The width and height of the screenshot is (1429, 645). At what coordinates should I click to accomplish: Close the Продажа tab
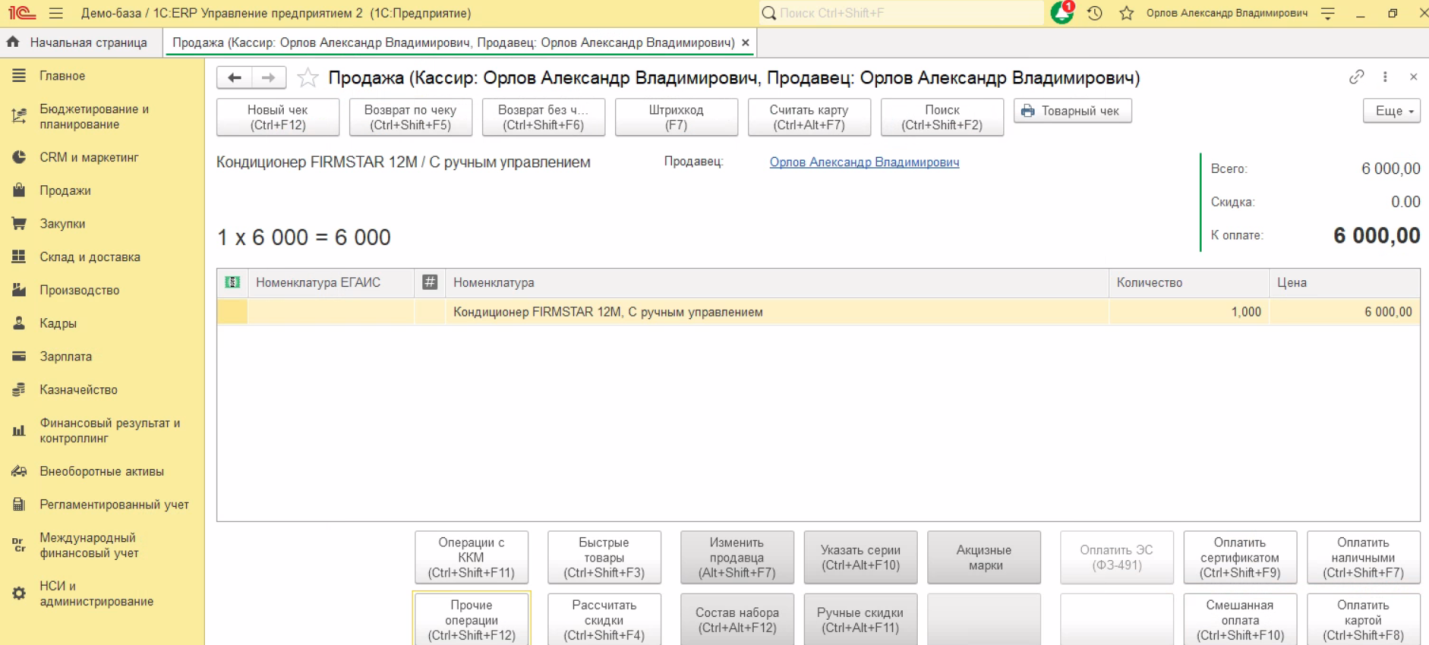pos(745,43)
